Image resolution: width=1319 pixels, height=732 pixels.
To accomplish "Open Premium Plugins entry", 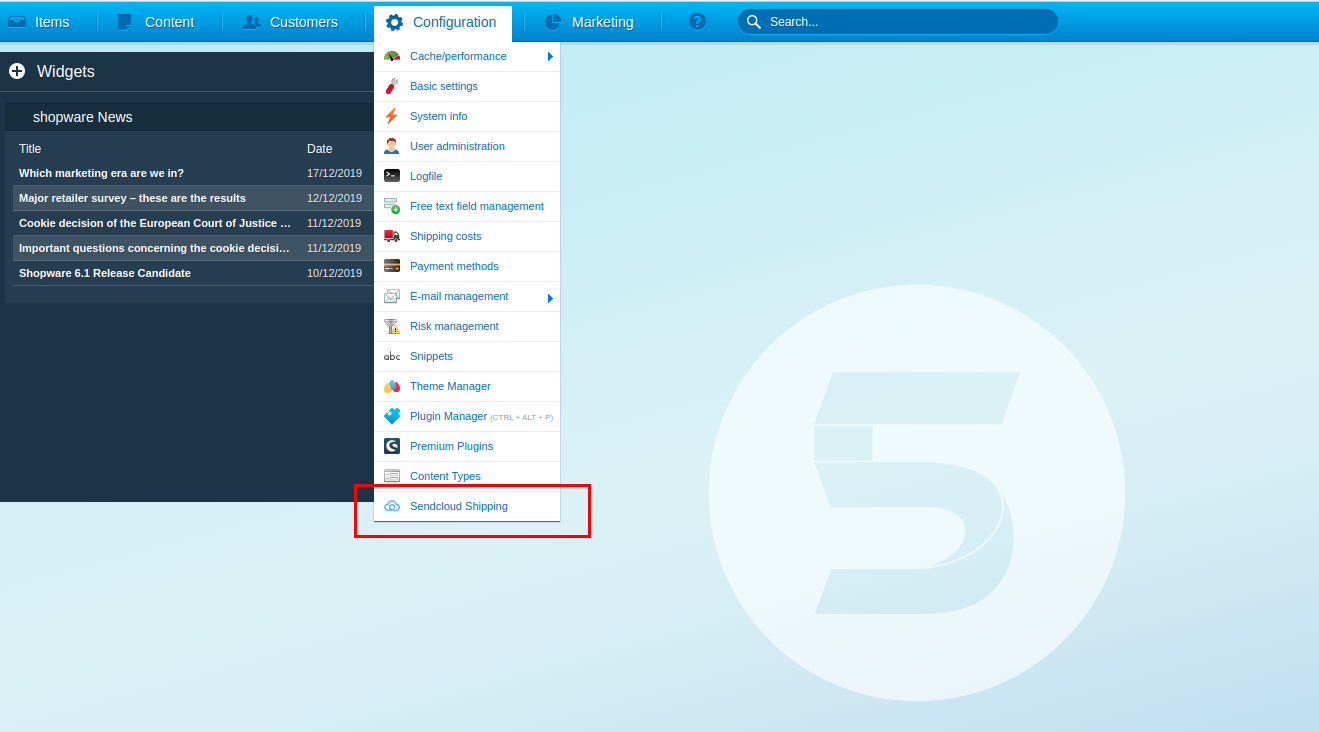I will [x=467, y=447].
